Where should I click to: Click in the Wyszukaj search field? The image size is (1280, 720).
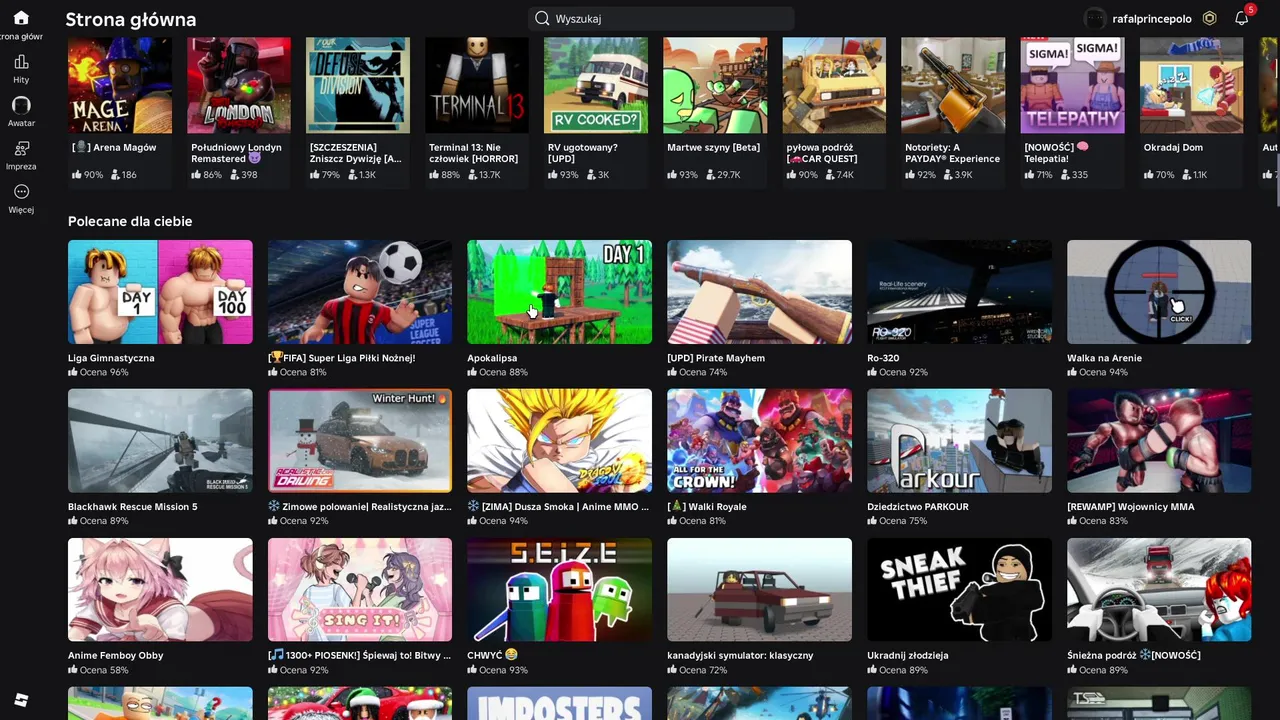tap(661, 18)
